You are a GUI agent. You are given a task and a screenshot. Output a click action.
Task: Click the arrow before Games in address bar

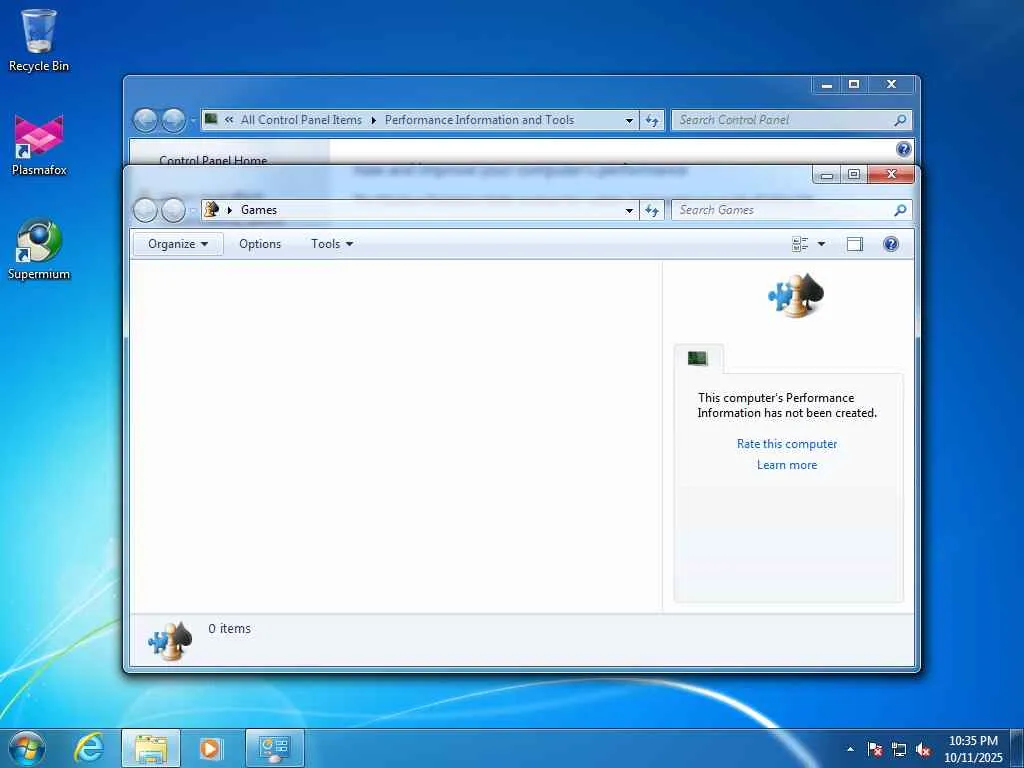pyautogui.click(x=229, y=210)
